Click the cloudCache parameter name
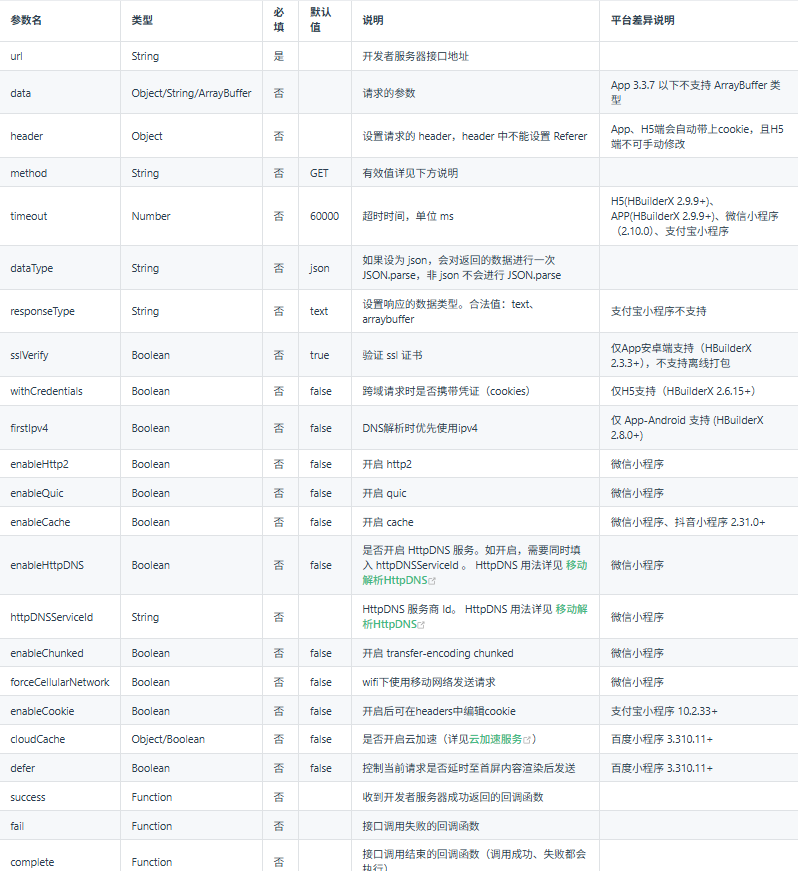This screenshot has width=798, height=871. [x=37, y=739]
